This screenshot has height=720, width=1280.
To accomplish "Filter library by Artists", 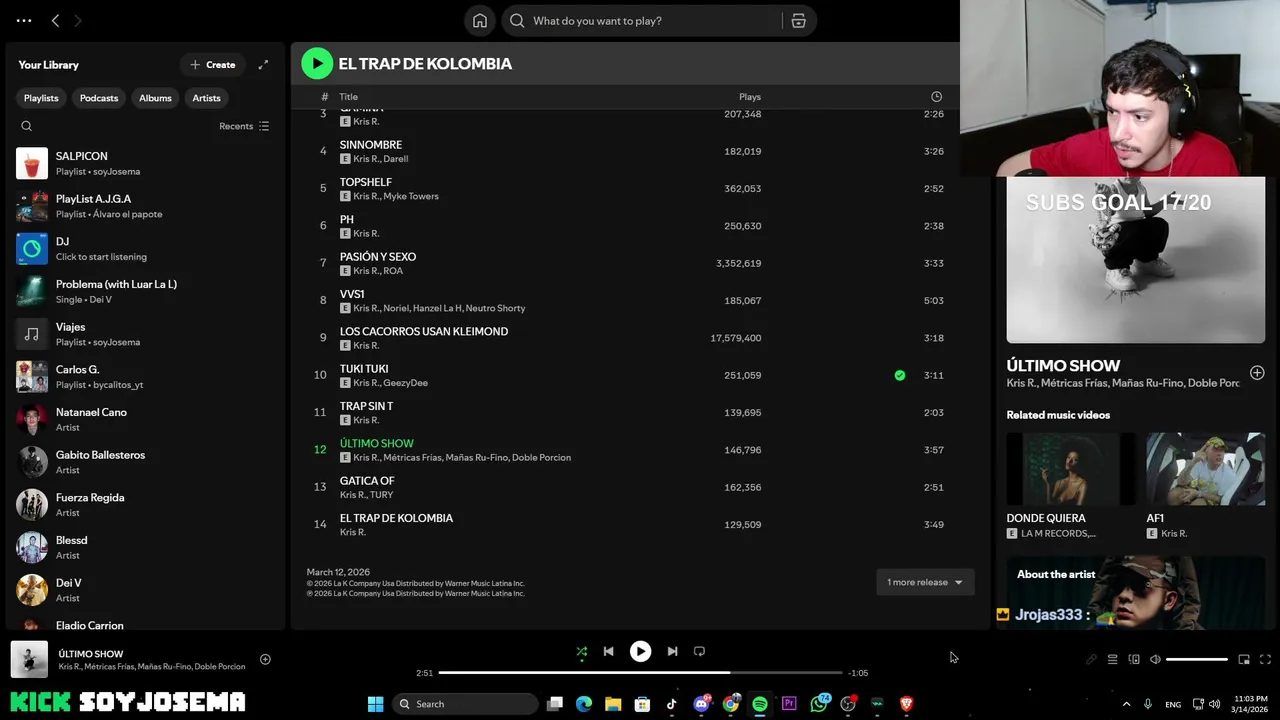I will coord(206,98).
